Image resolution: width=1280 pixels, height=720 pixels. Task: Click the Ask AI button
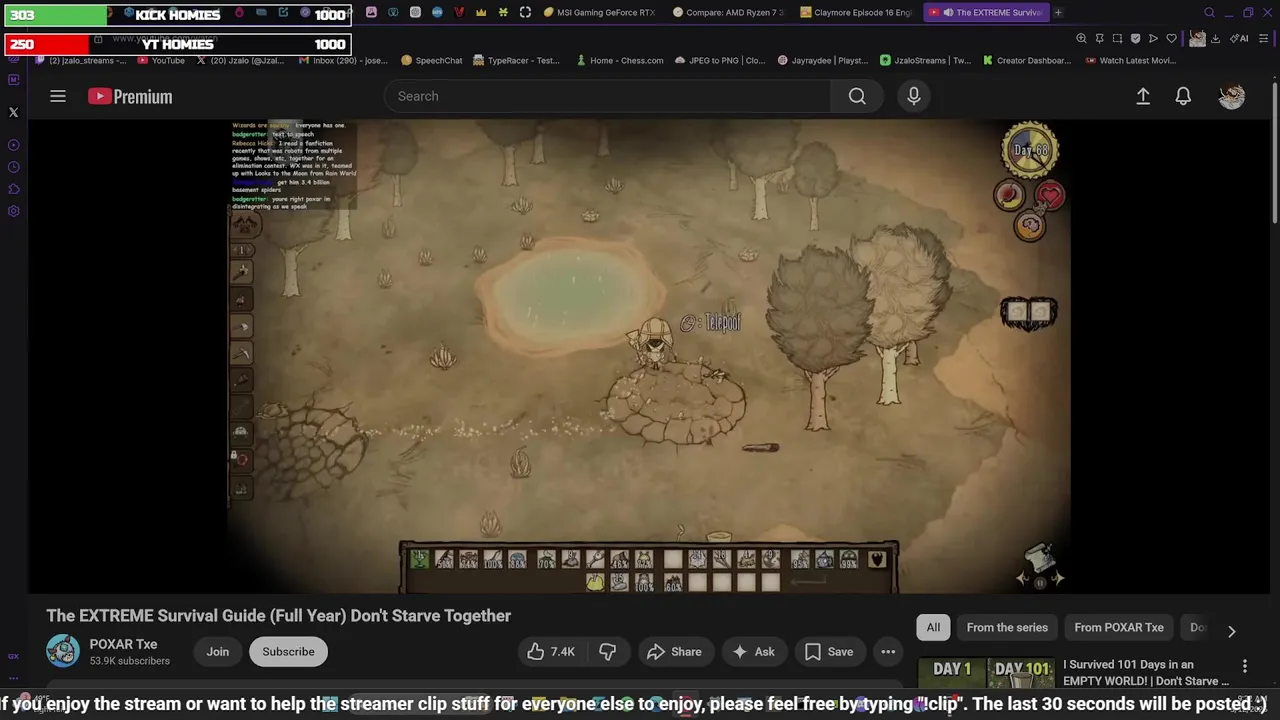[753, 651]
